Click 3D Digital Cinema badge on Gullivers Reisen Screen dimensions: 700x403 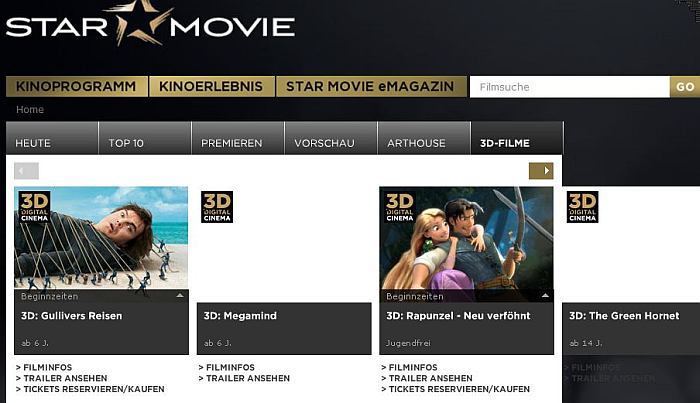pos(34,207)
